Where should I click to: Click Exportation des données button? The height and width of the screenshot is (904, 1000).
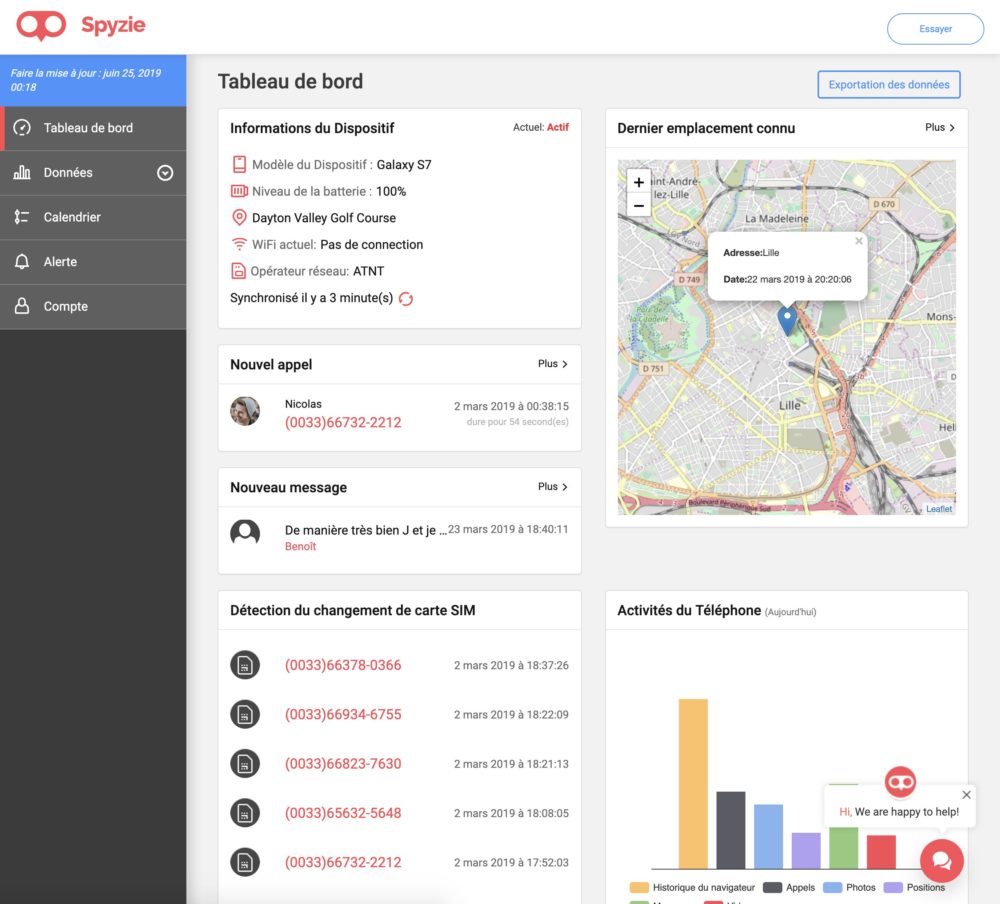[888, 85]
